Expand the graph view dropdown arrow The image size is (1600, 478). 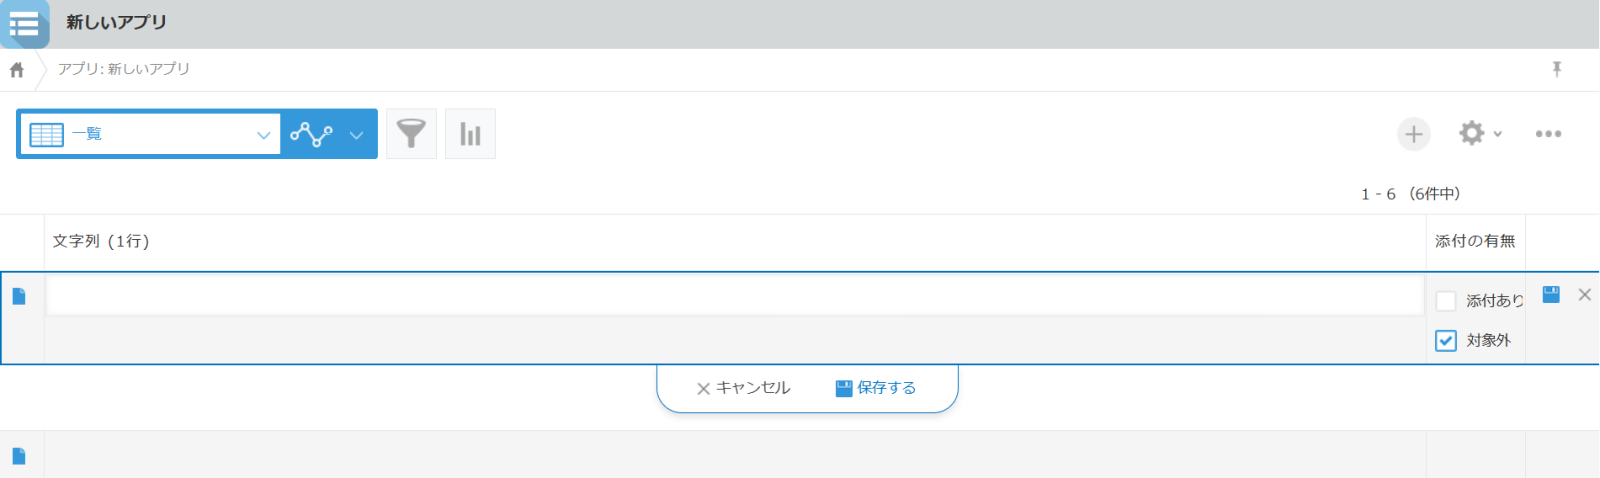tap(356, 135)
